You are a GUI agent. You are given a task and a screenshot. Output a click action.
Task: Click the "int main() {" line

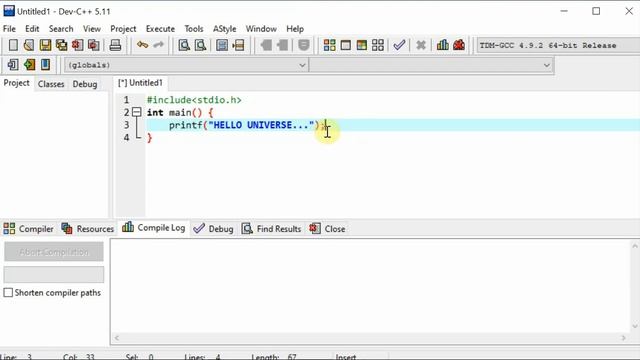pos(180,113)
